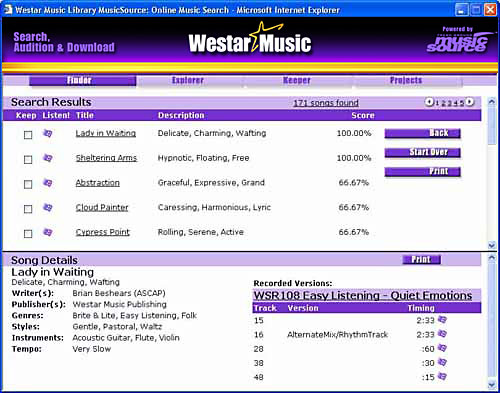500x393 pixels.
Task: Switch to the Finder tab
Action: point(83,81)
